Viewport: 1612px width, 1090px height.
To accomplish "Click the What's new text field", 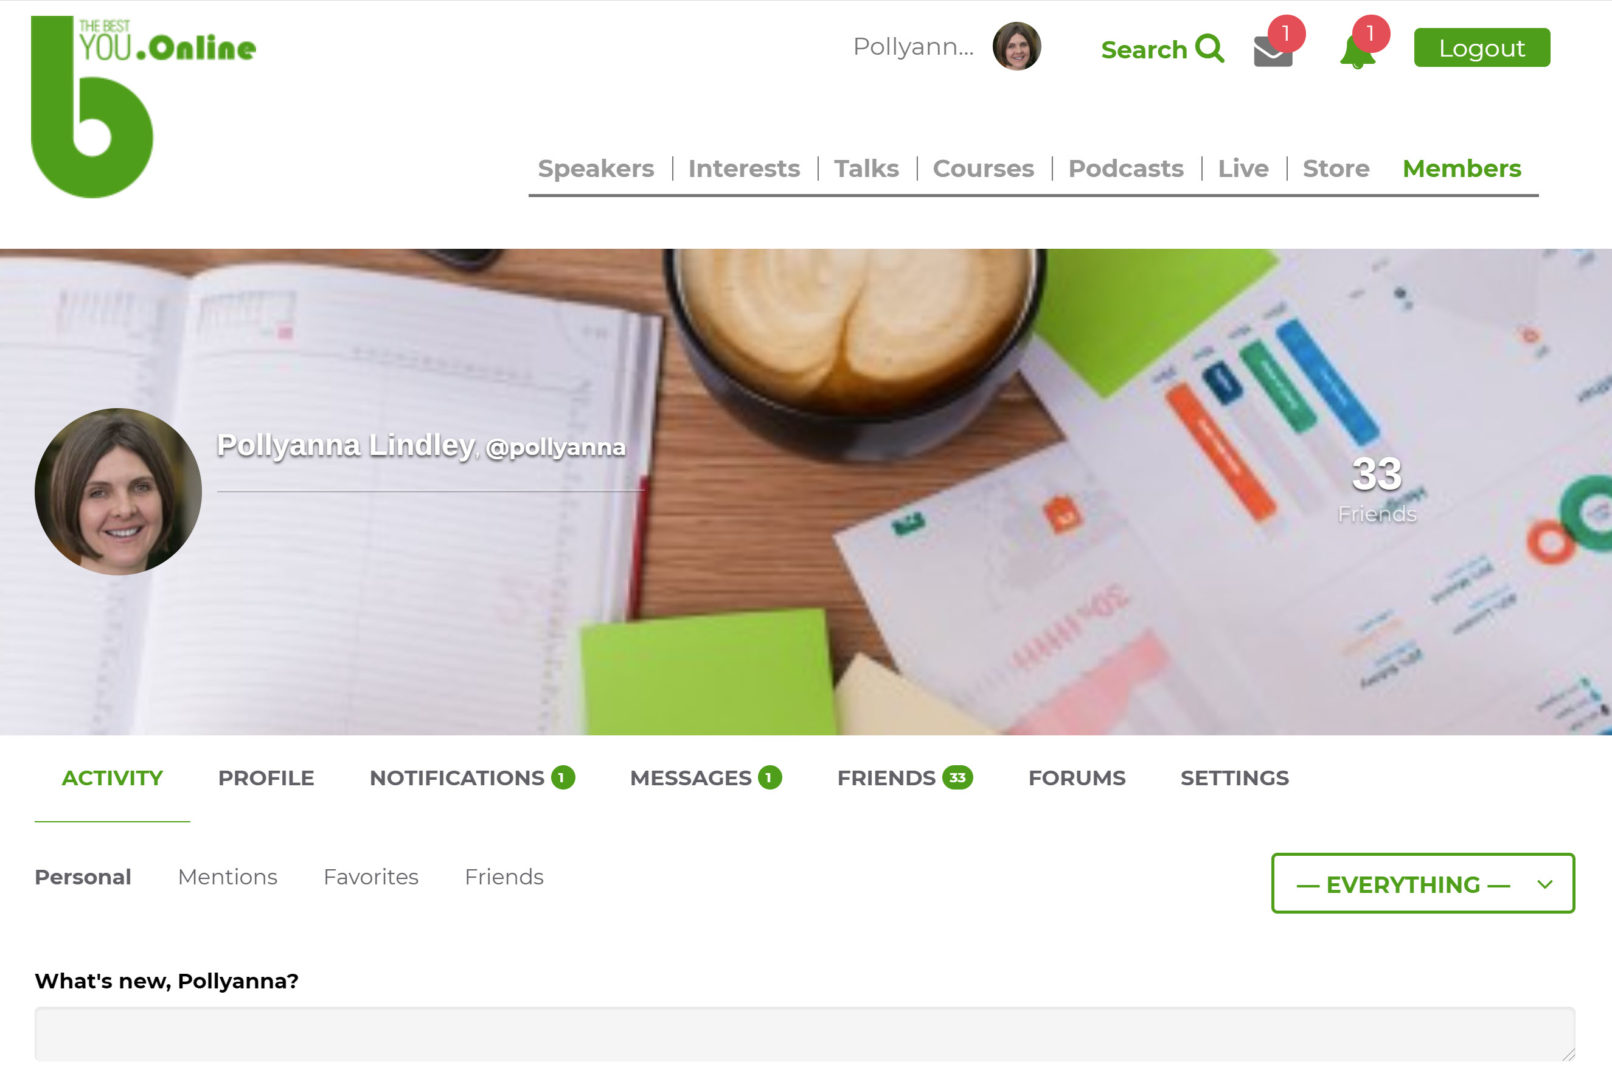I will [804, 1034].
